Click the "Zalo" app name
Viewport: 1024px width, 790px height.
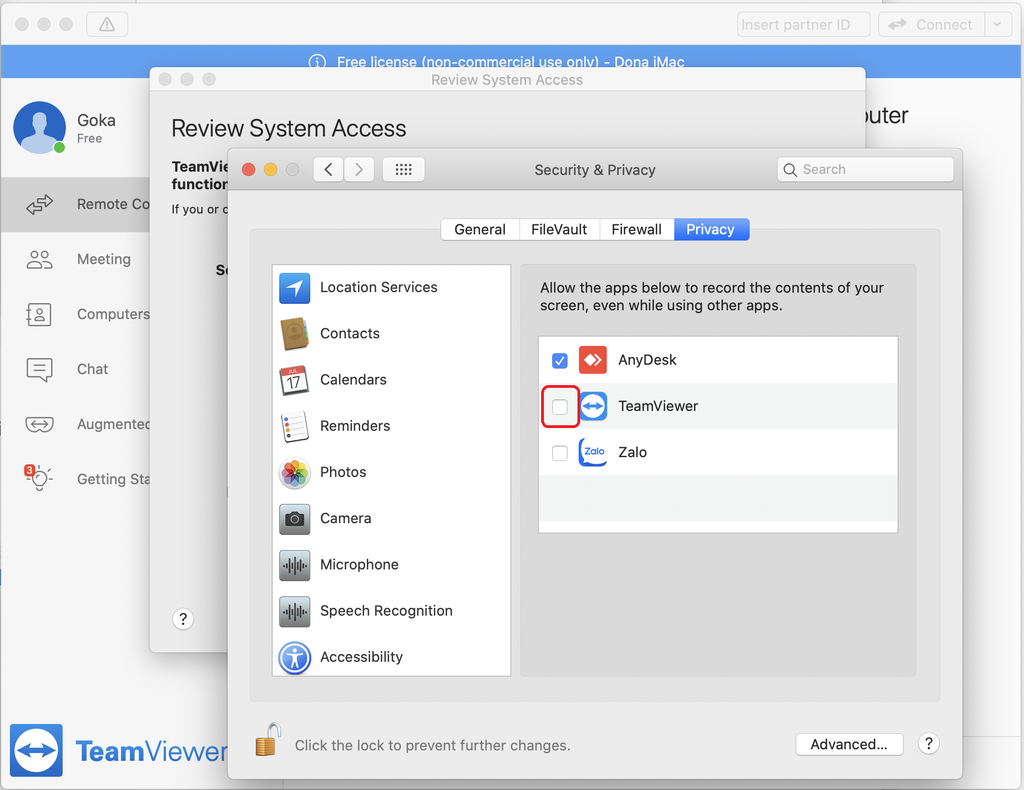pyautogui.click(x=633, y=452)
